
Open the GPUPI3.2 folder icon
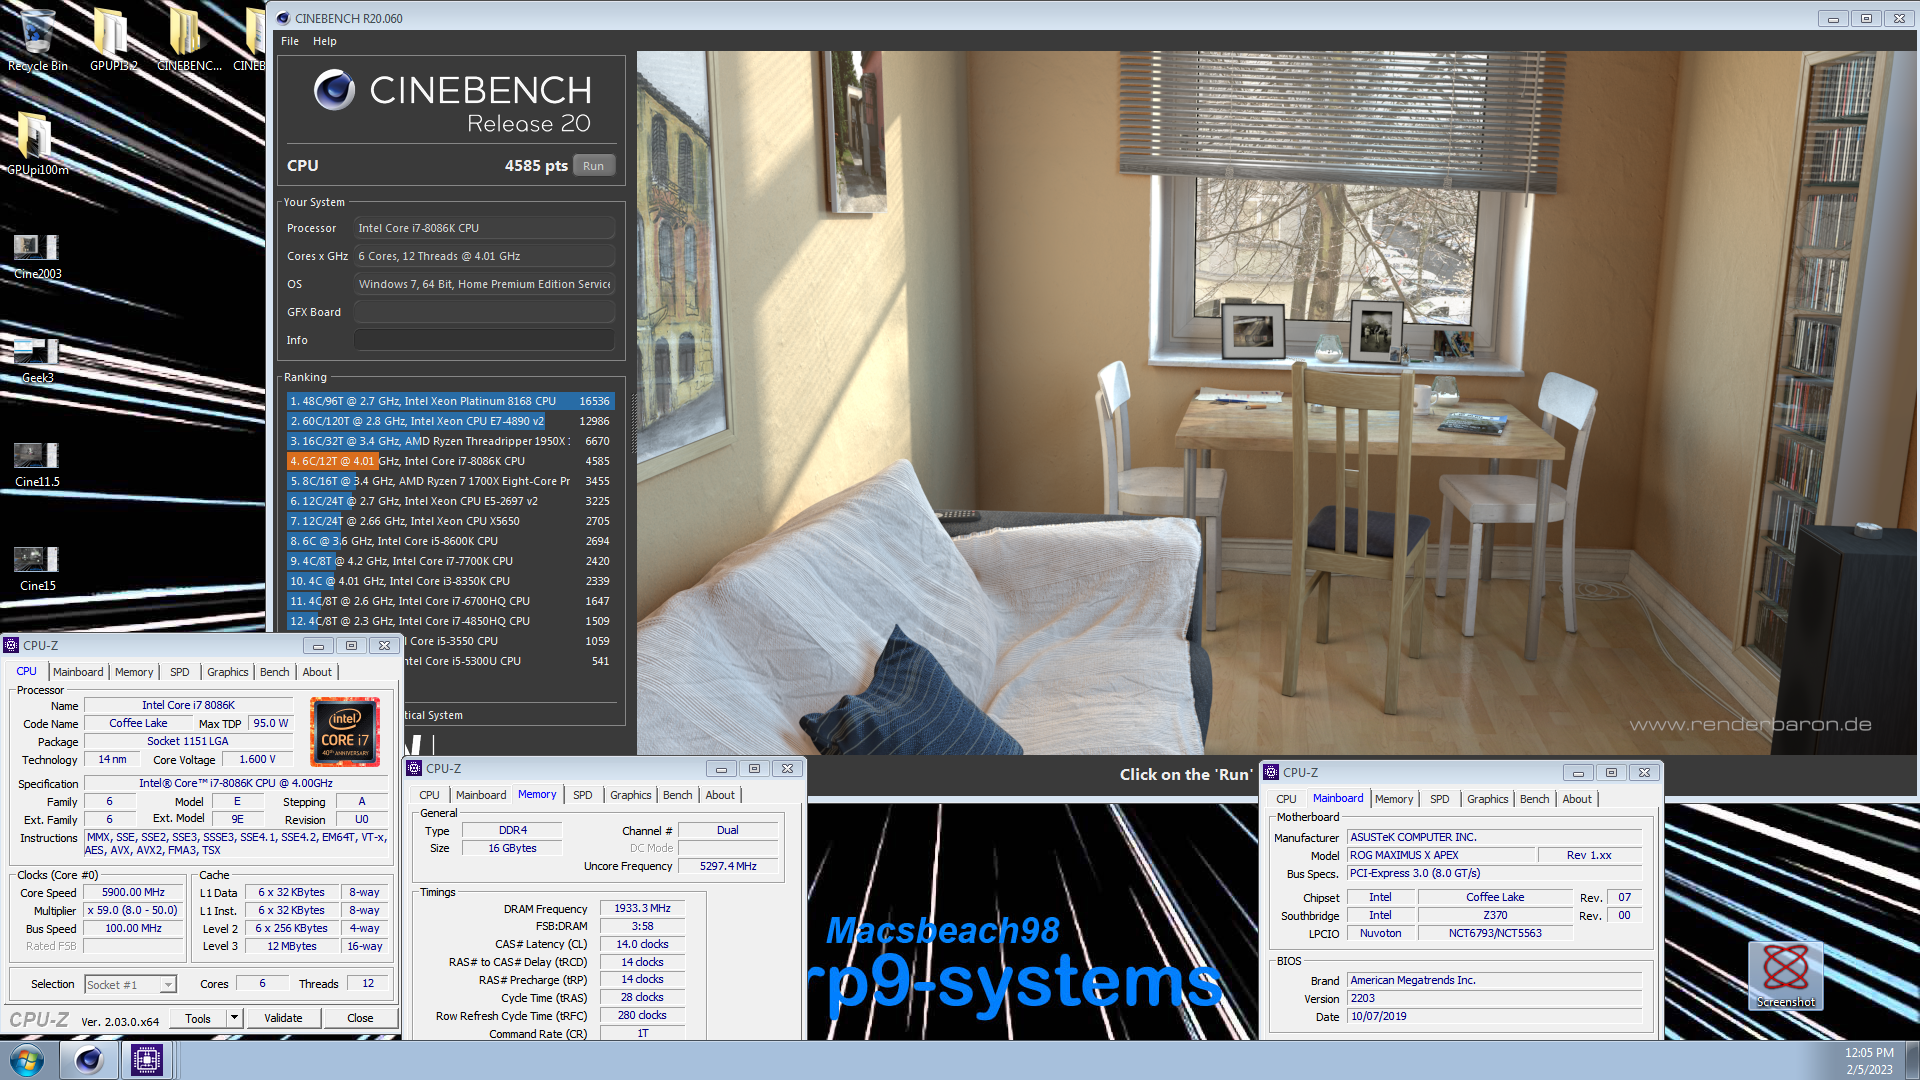[112, 40]
